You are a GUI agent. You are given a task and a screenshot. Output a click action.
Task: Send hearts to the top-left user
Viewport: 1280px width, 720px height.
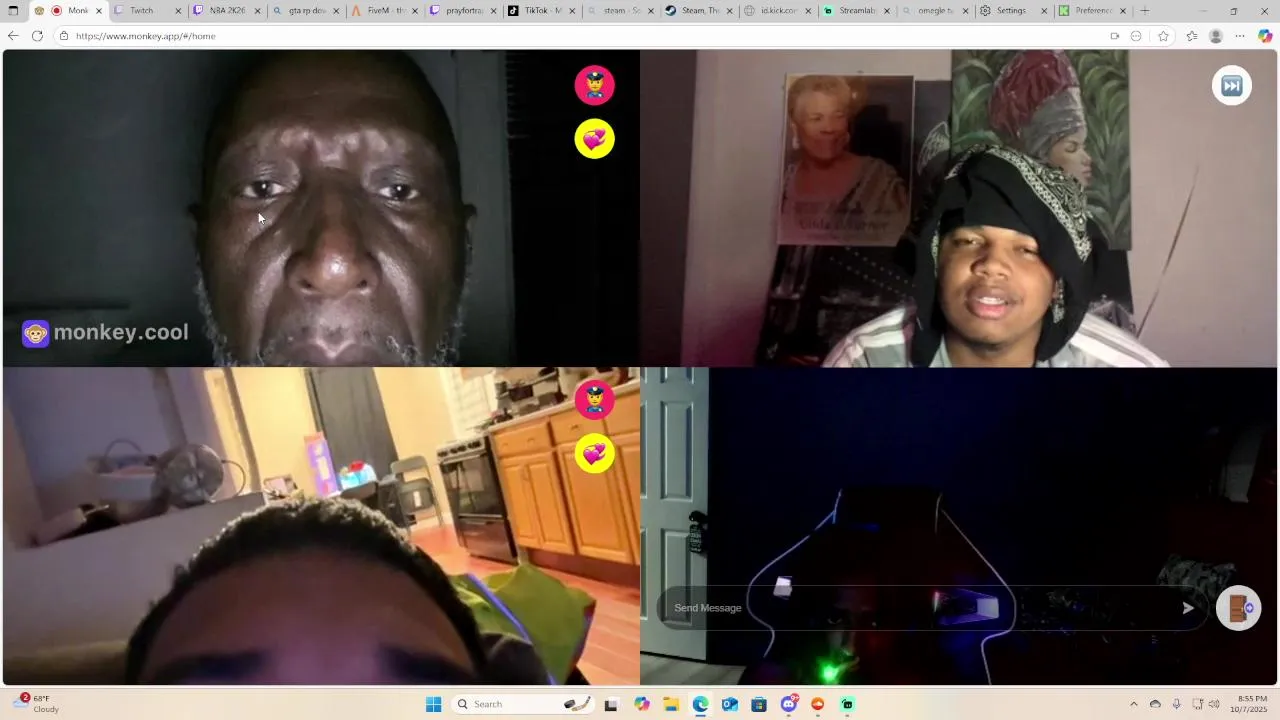click(x=594, y=139)
